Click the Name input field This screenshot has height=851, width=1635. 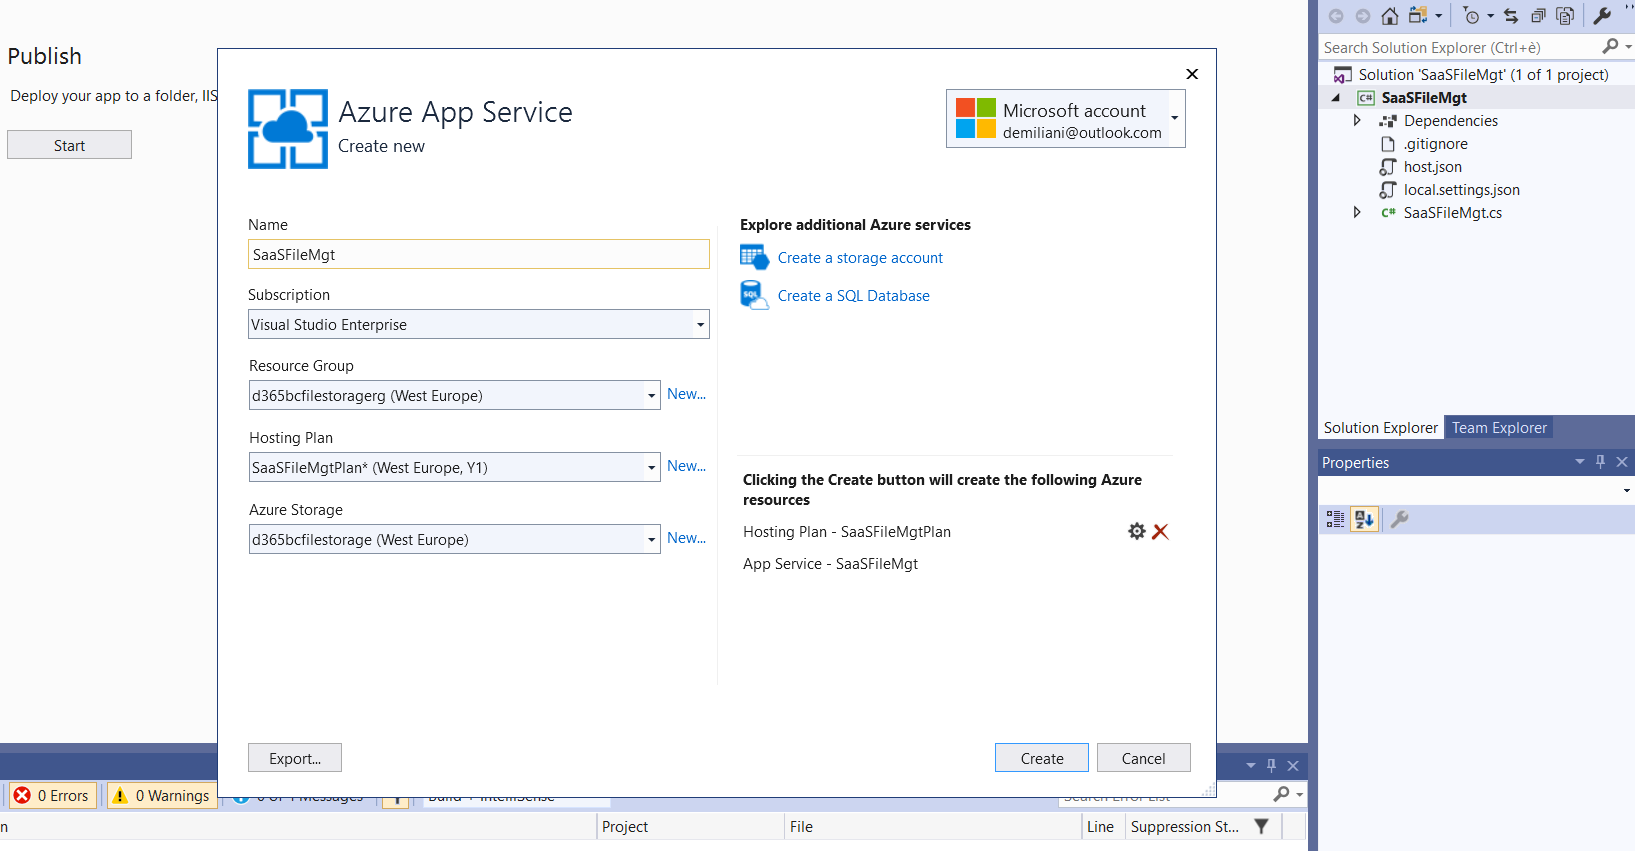pos(478,255)
